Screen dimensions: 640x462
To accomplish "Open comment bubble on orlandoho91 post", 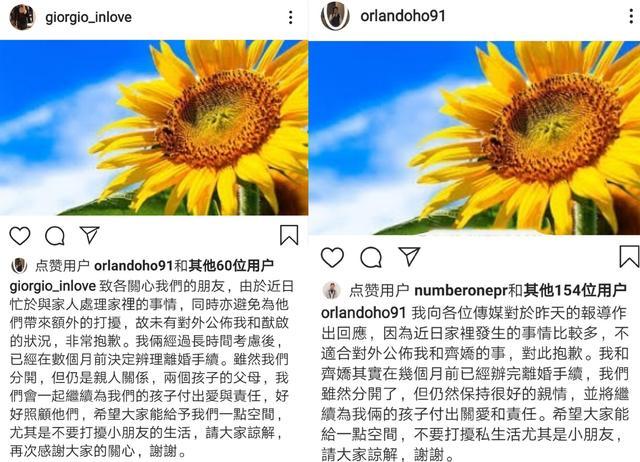I will click(x=371, y=257).
